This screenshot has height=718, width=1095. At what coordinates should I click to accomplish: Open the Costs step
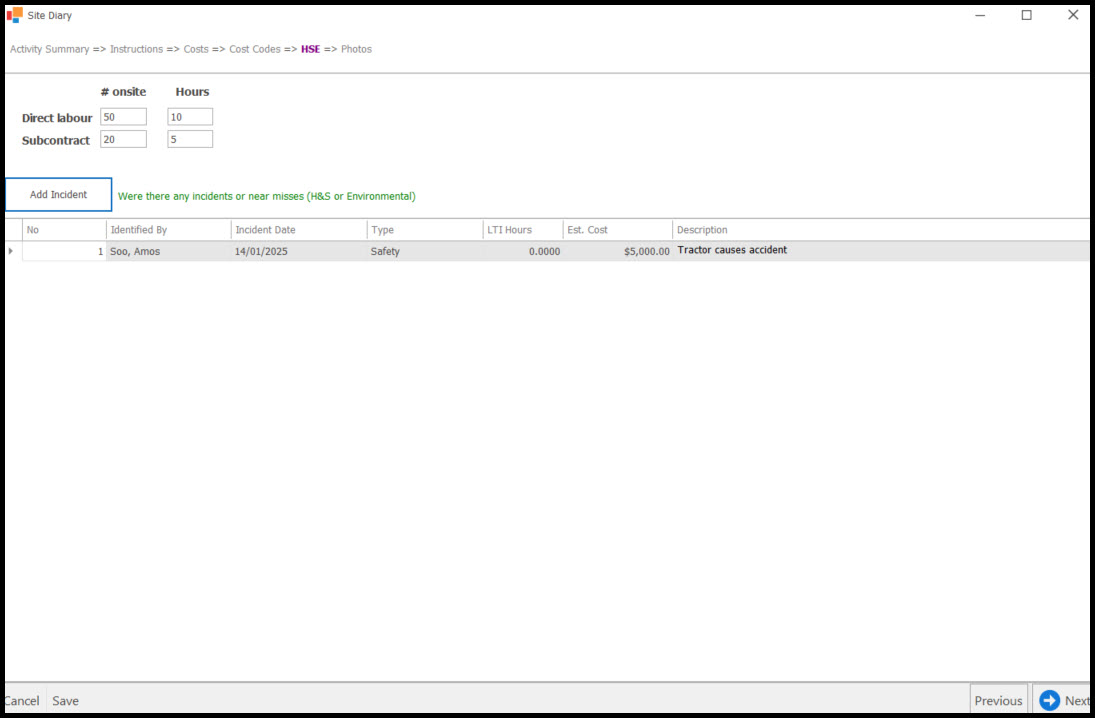pyautogui.click(x=196, y=49)
